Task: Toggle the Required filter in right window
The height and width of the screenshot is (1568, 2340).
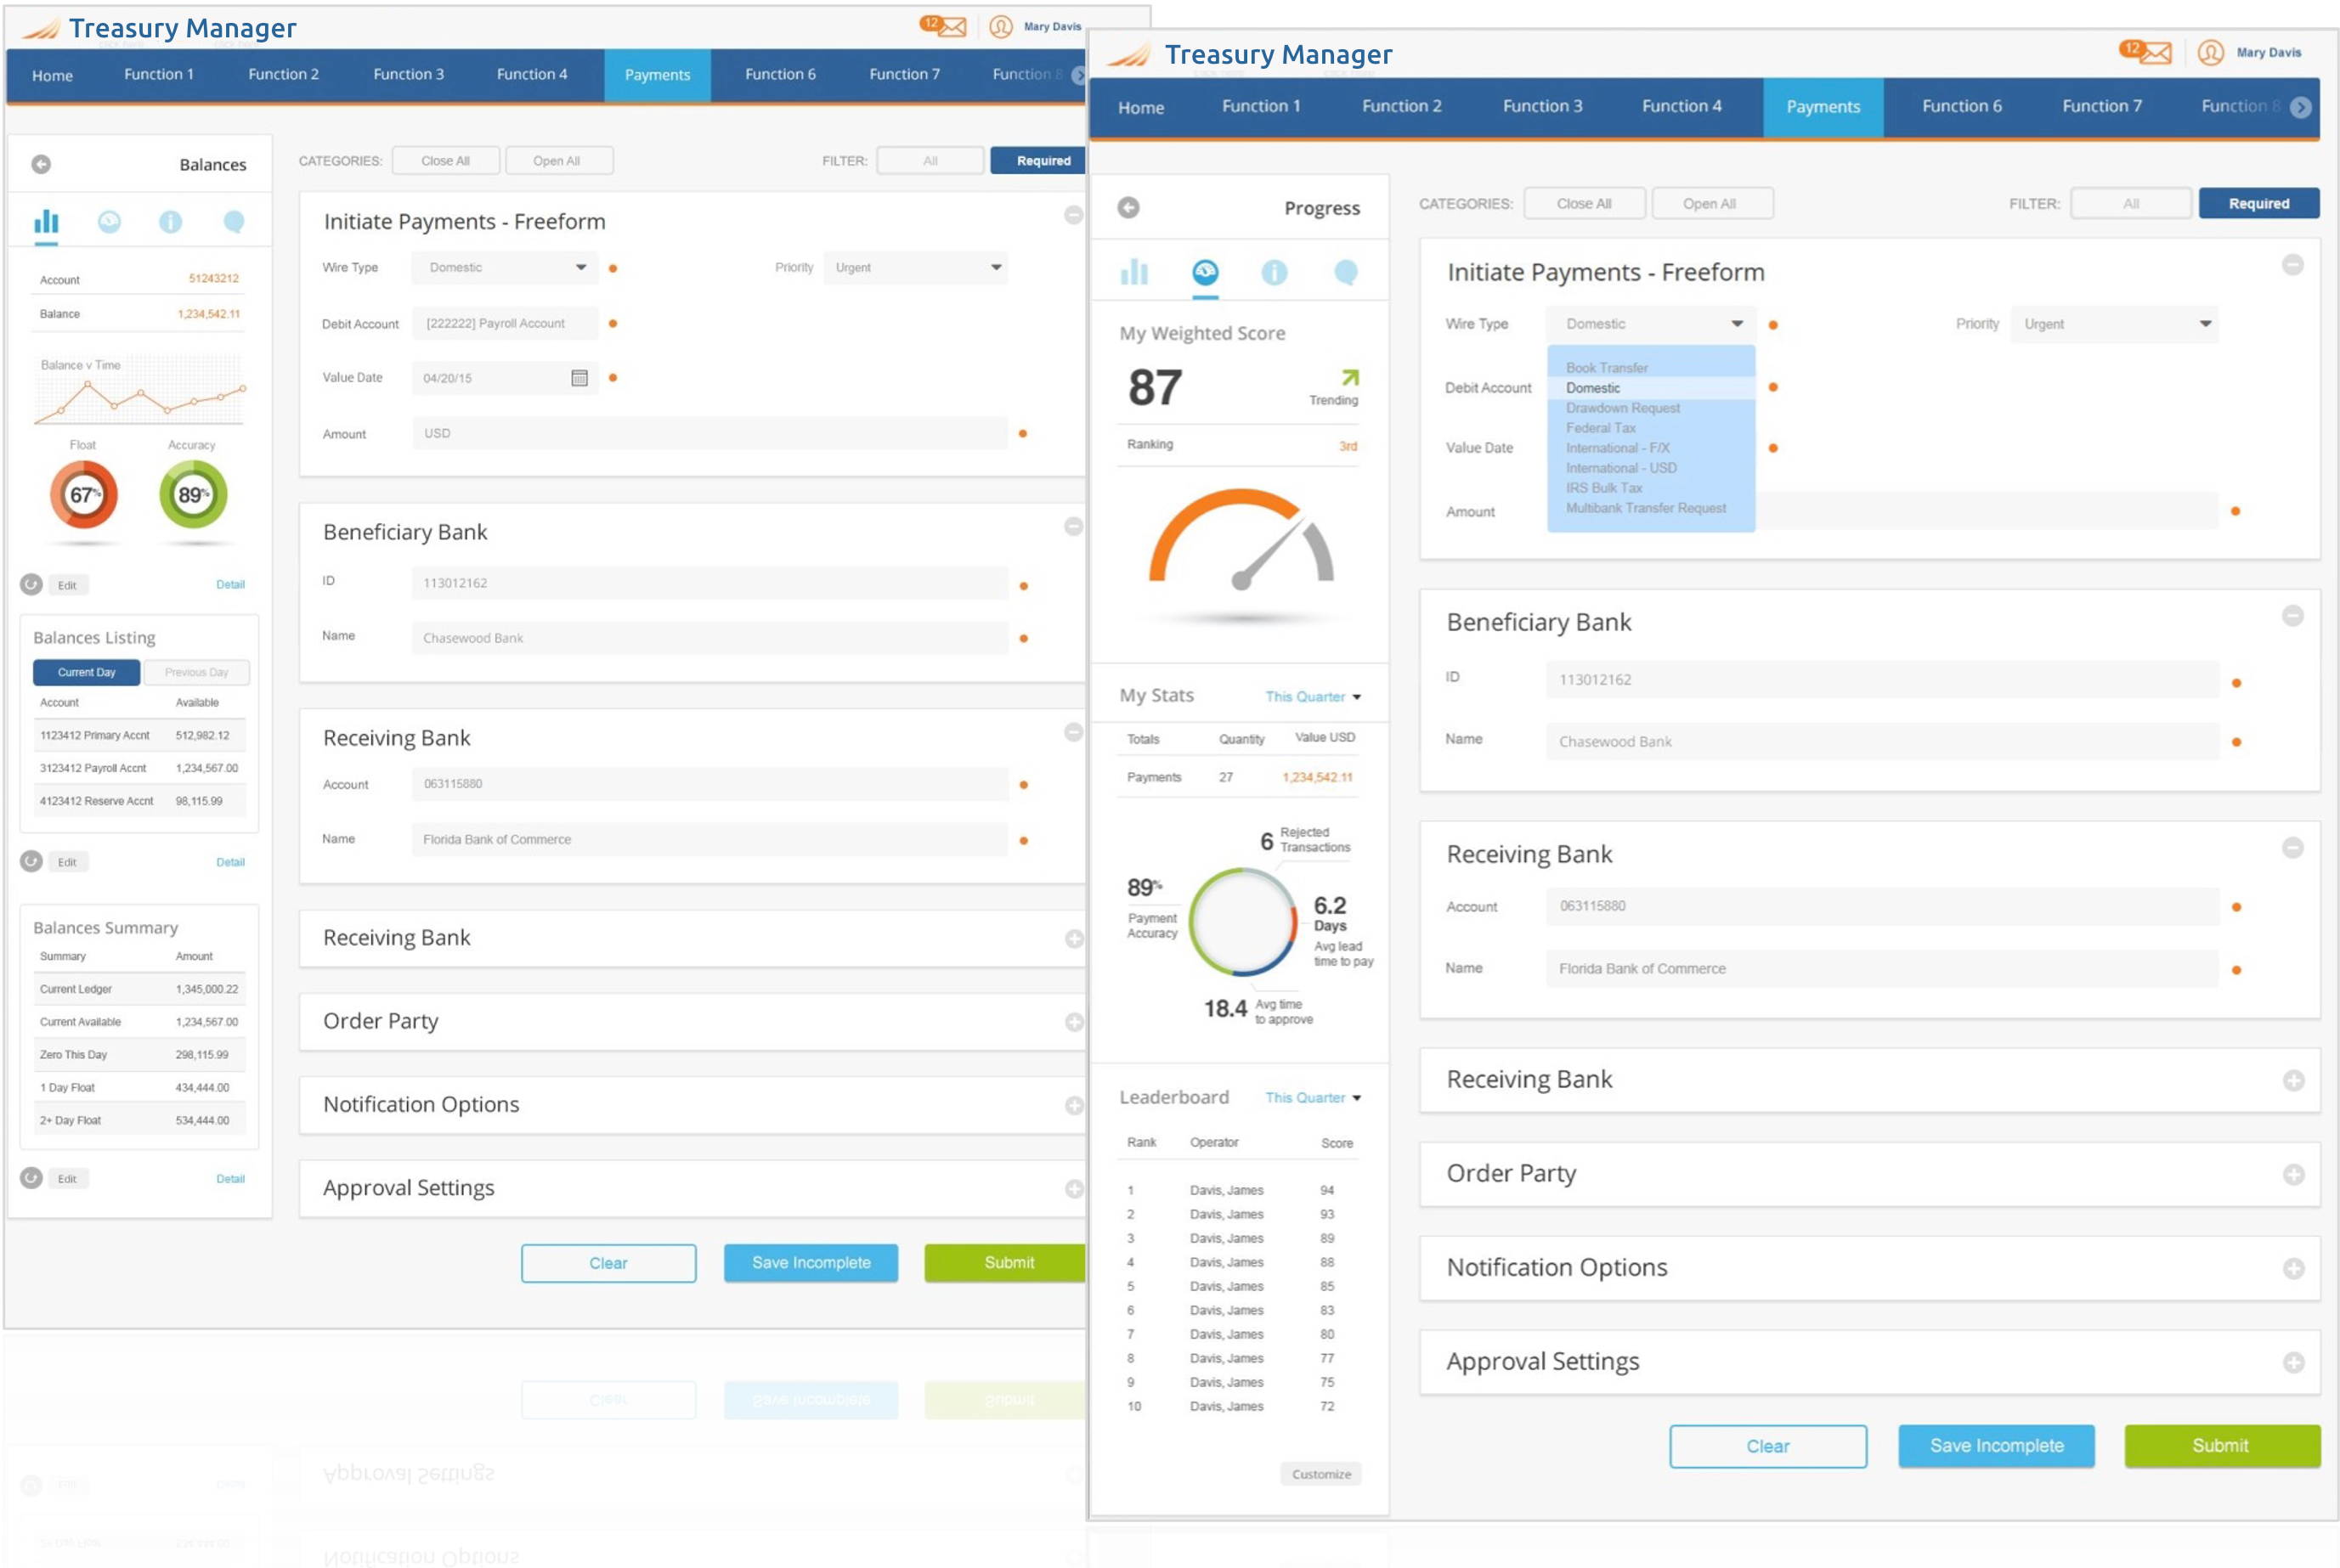Action: point(2258,203)
